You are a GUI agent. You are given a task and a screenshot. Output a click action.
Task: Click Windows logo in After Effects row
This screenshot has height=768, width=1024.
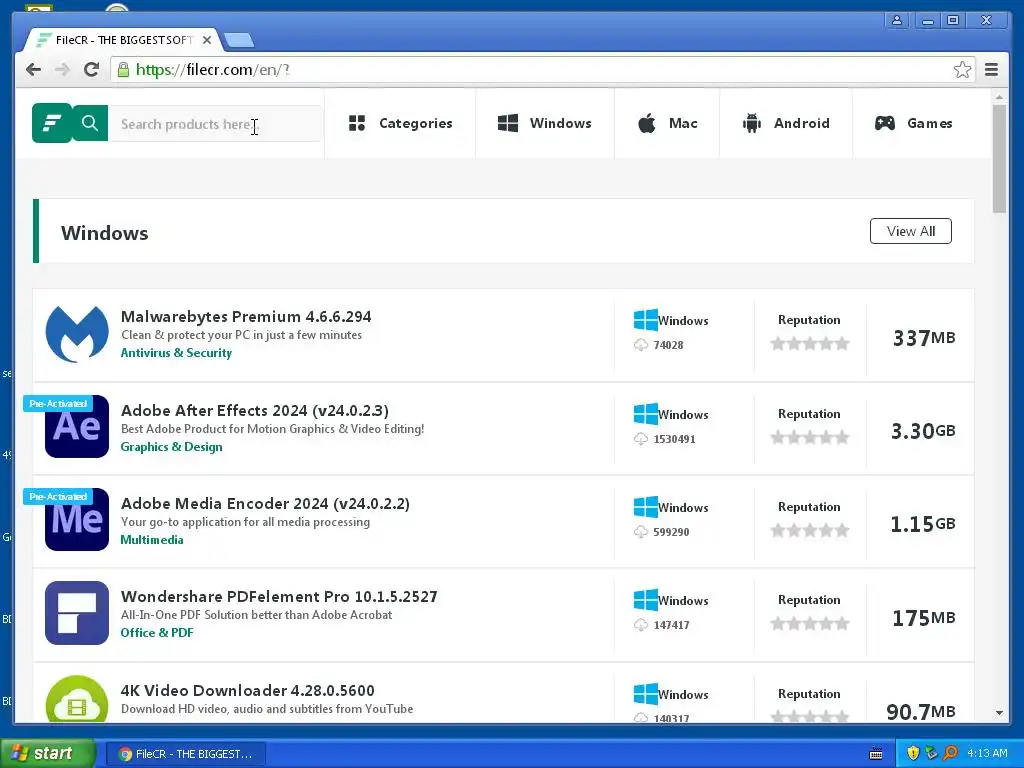(x=646, y=414)
